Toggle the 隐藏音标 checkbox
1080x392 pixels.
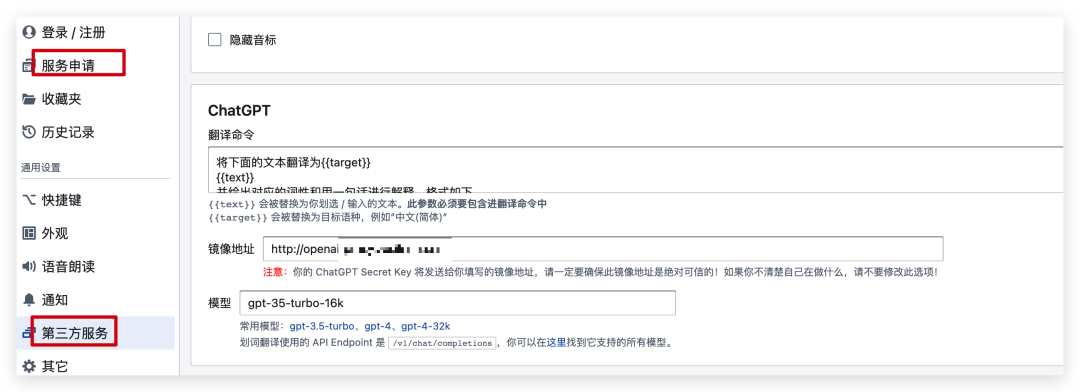click(x=215, y=40)
